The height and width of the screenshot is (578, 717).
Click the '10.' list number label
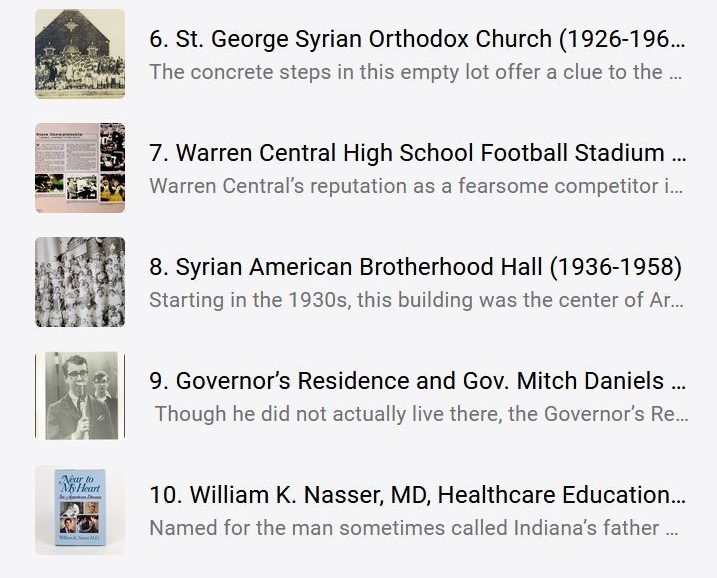[x=165, y=495]
